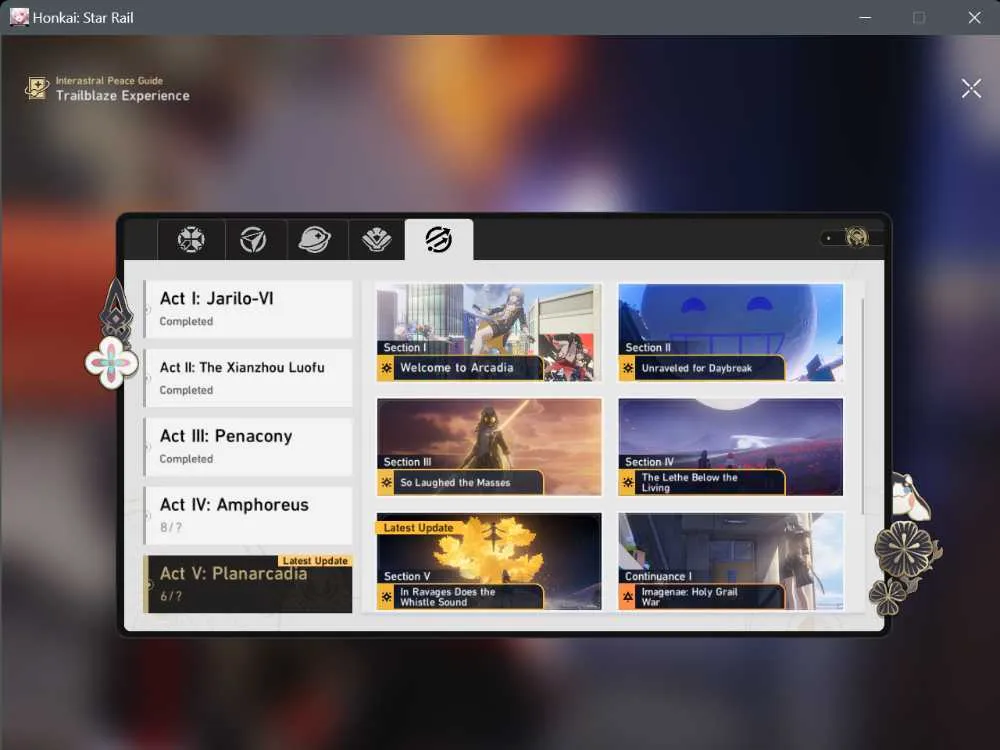
Task: Open Section I Welcome to Arcadia
Action: pos(489,332)
